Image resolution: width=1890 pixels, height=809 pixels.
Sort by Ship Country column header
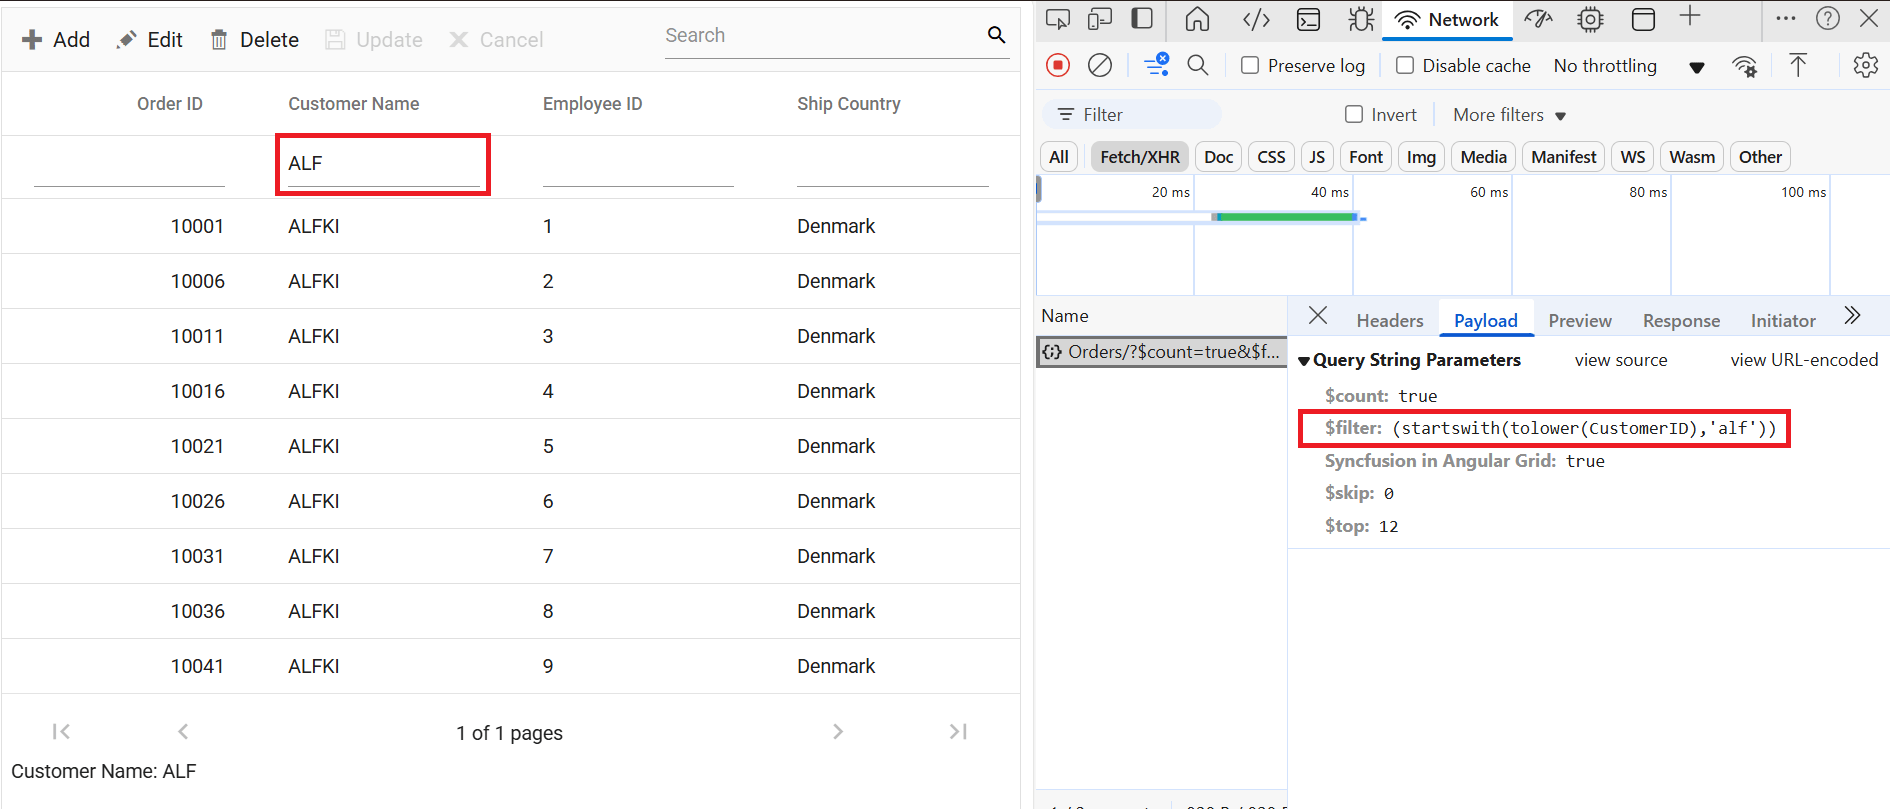click(x=849, y=104)
